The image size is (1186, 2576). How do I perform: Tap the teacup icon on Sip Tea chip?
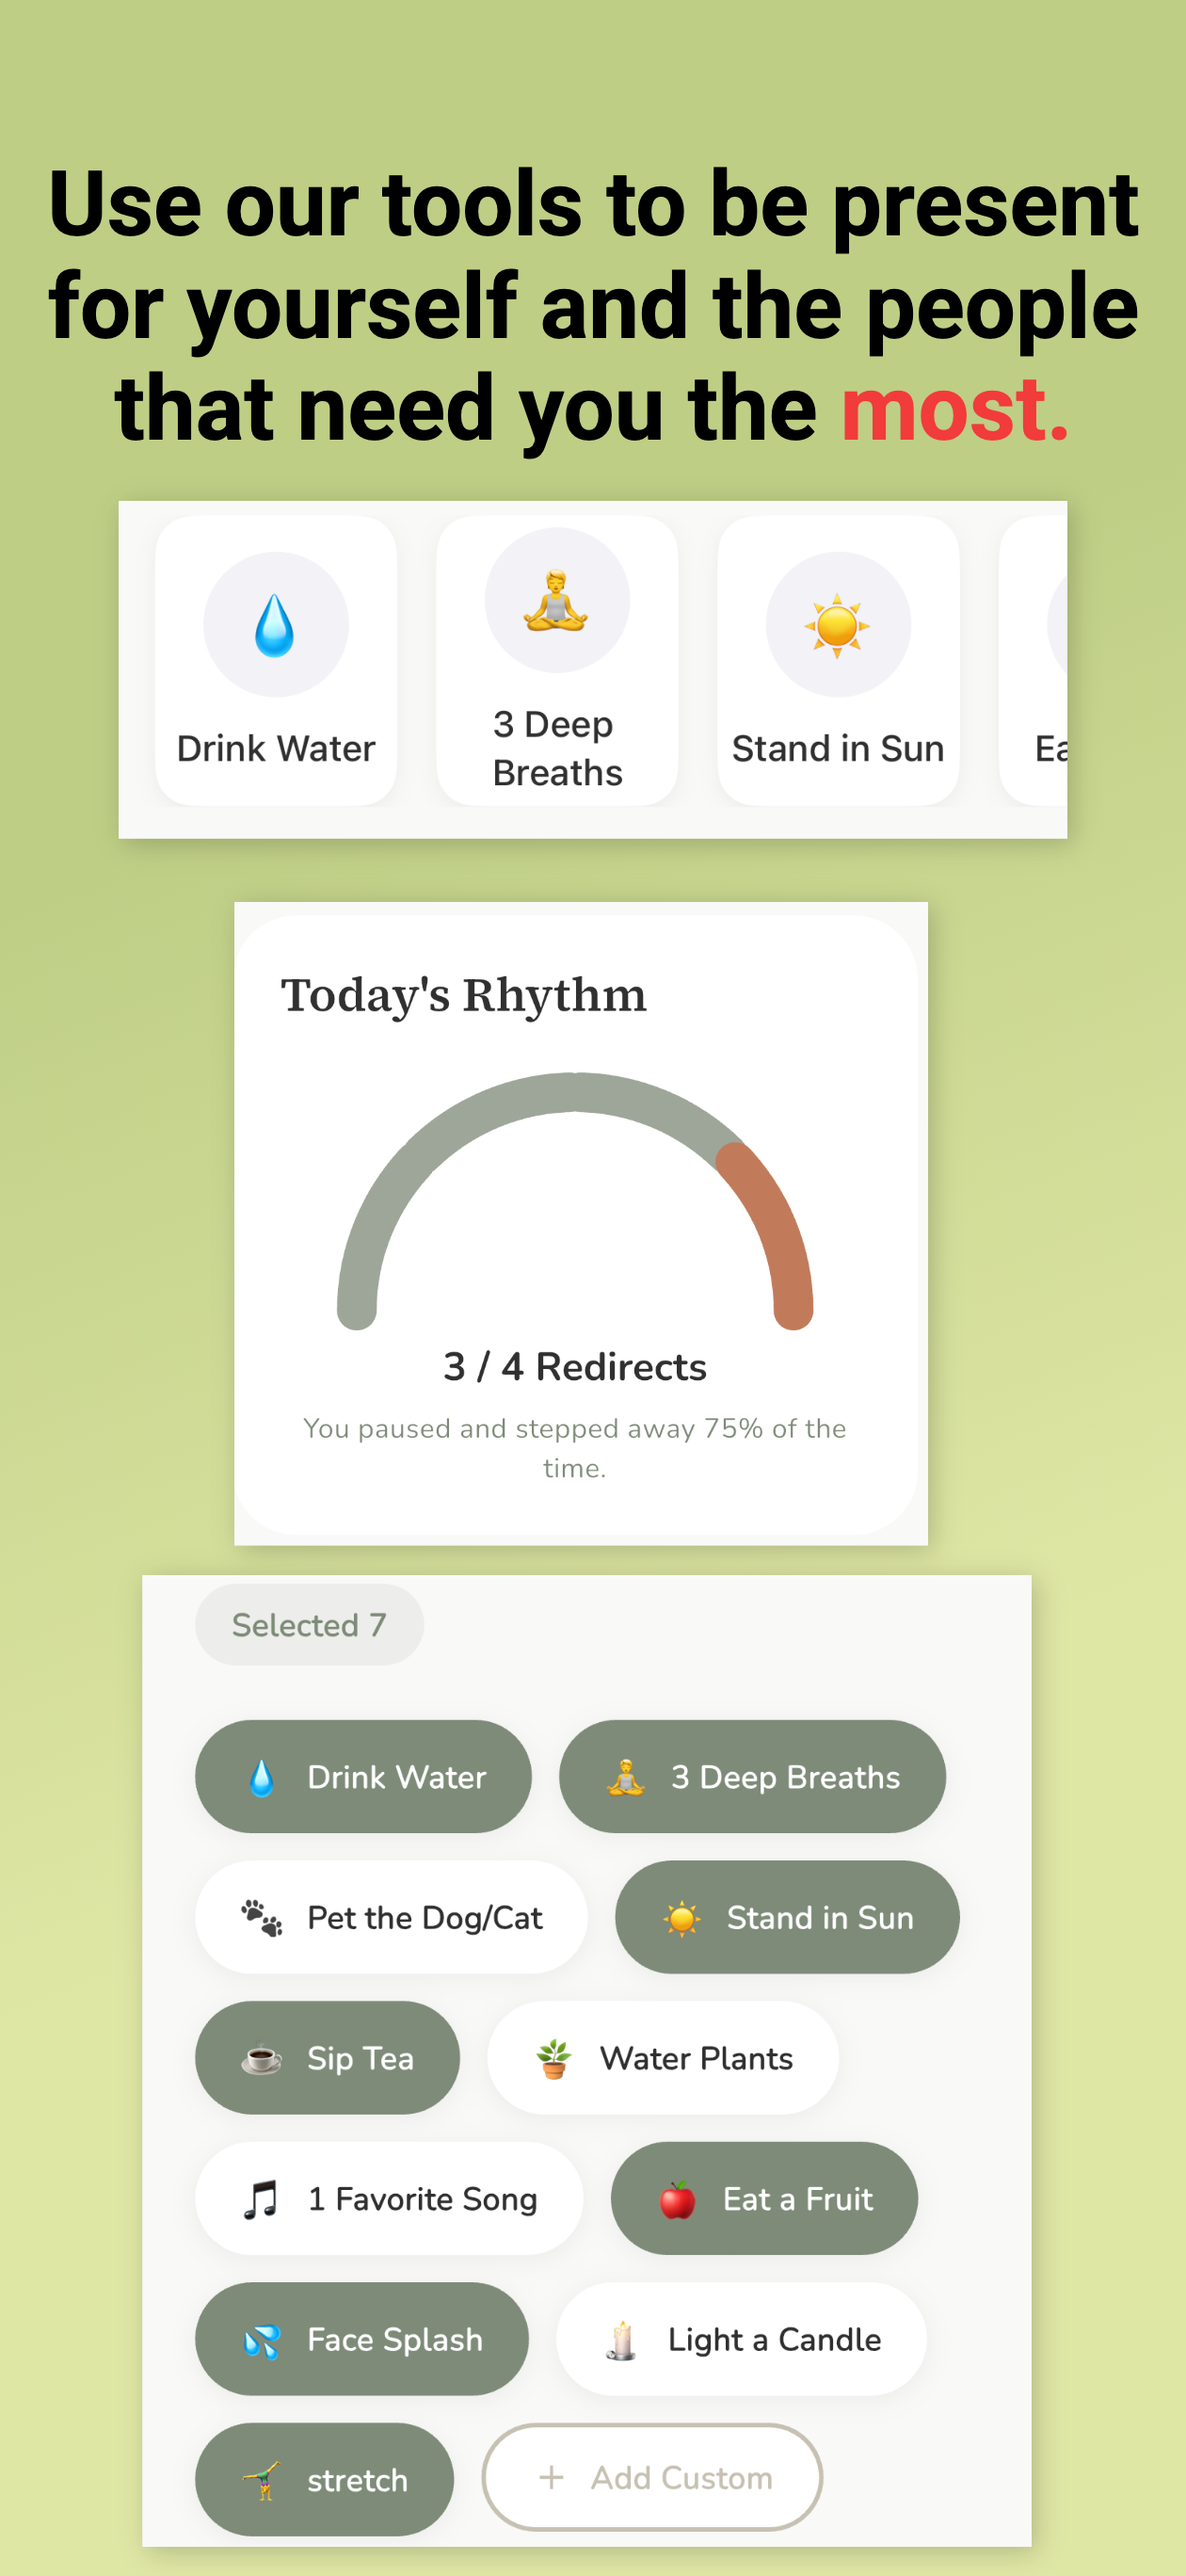click(262, 2058)
